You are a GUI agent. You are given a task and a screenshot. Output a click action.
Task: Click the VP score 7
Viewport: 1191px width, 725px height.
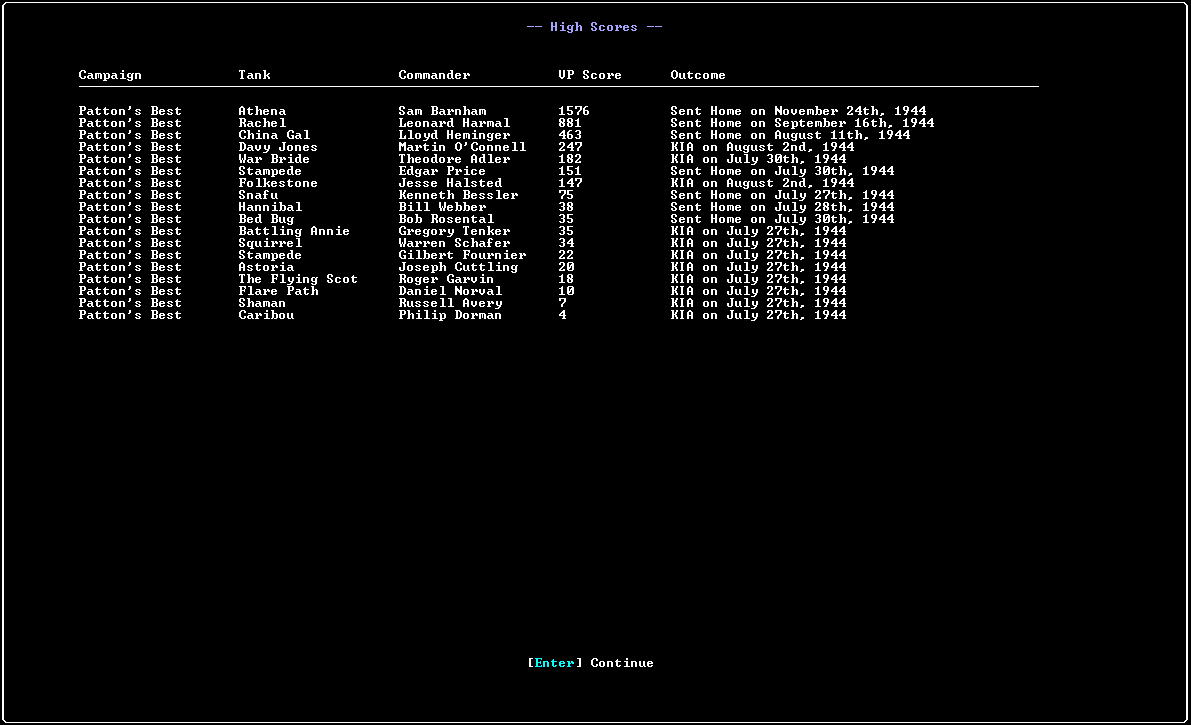(562, 303)
